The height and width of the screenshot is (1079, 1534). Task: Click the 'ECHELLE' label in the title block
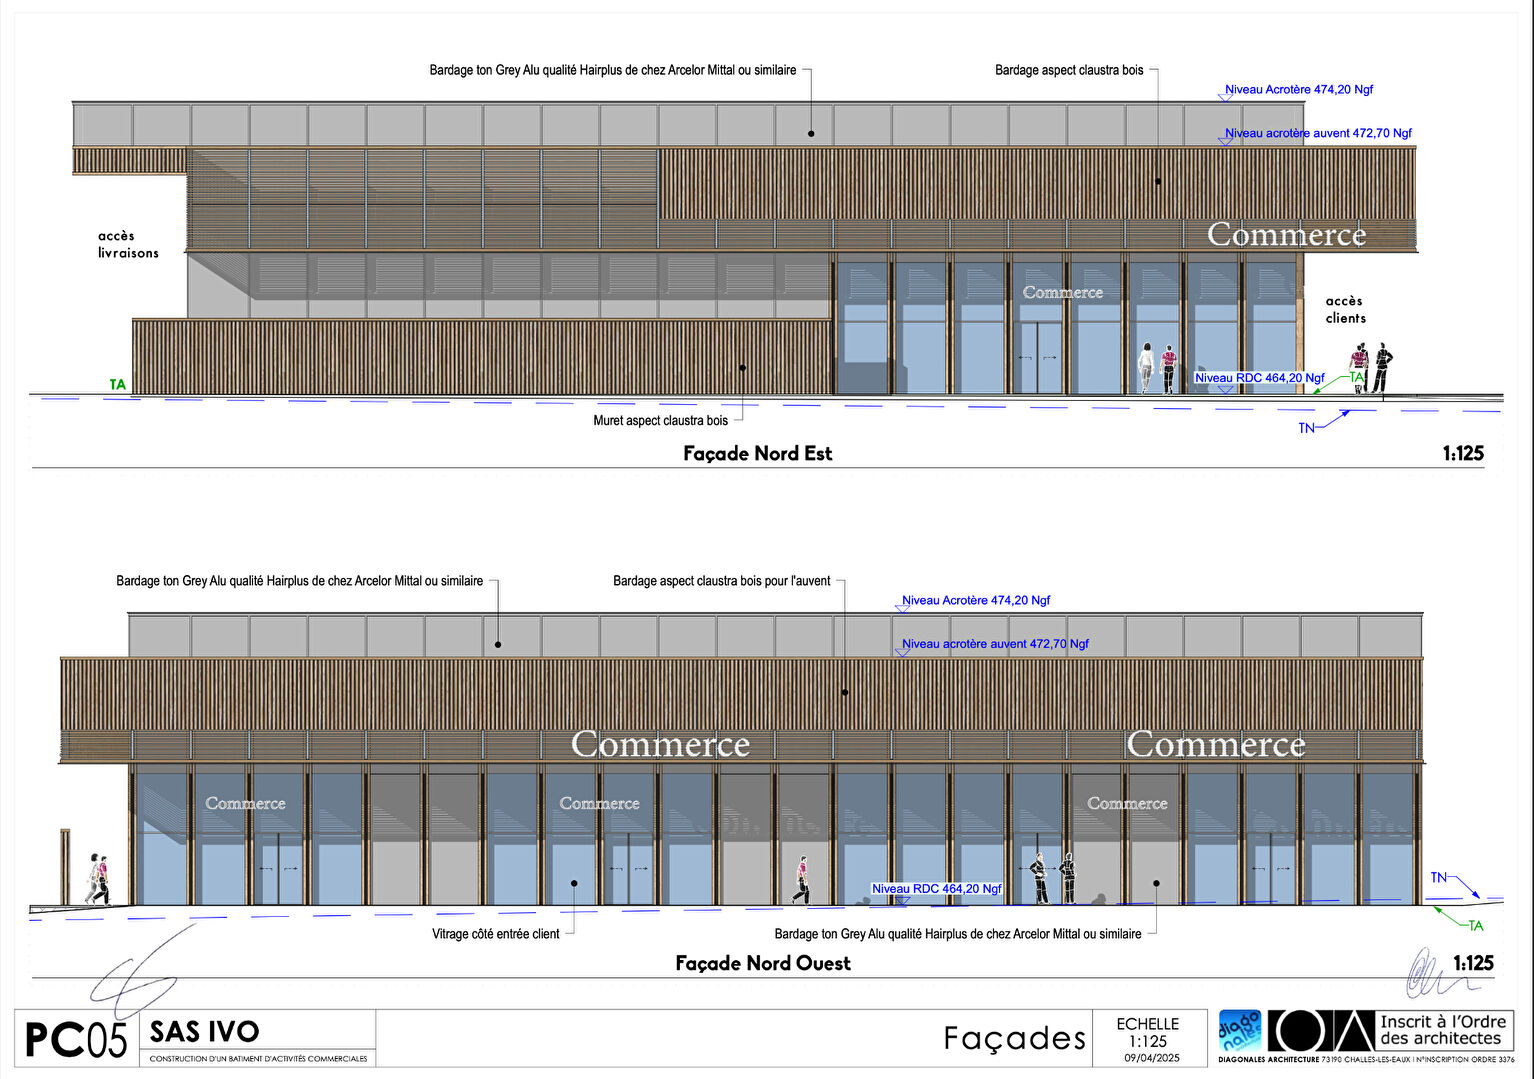(x=1148, y=1024)
